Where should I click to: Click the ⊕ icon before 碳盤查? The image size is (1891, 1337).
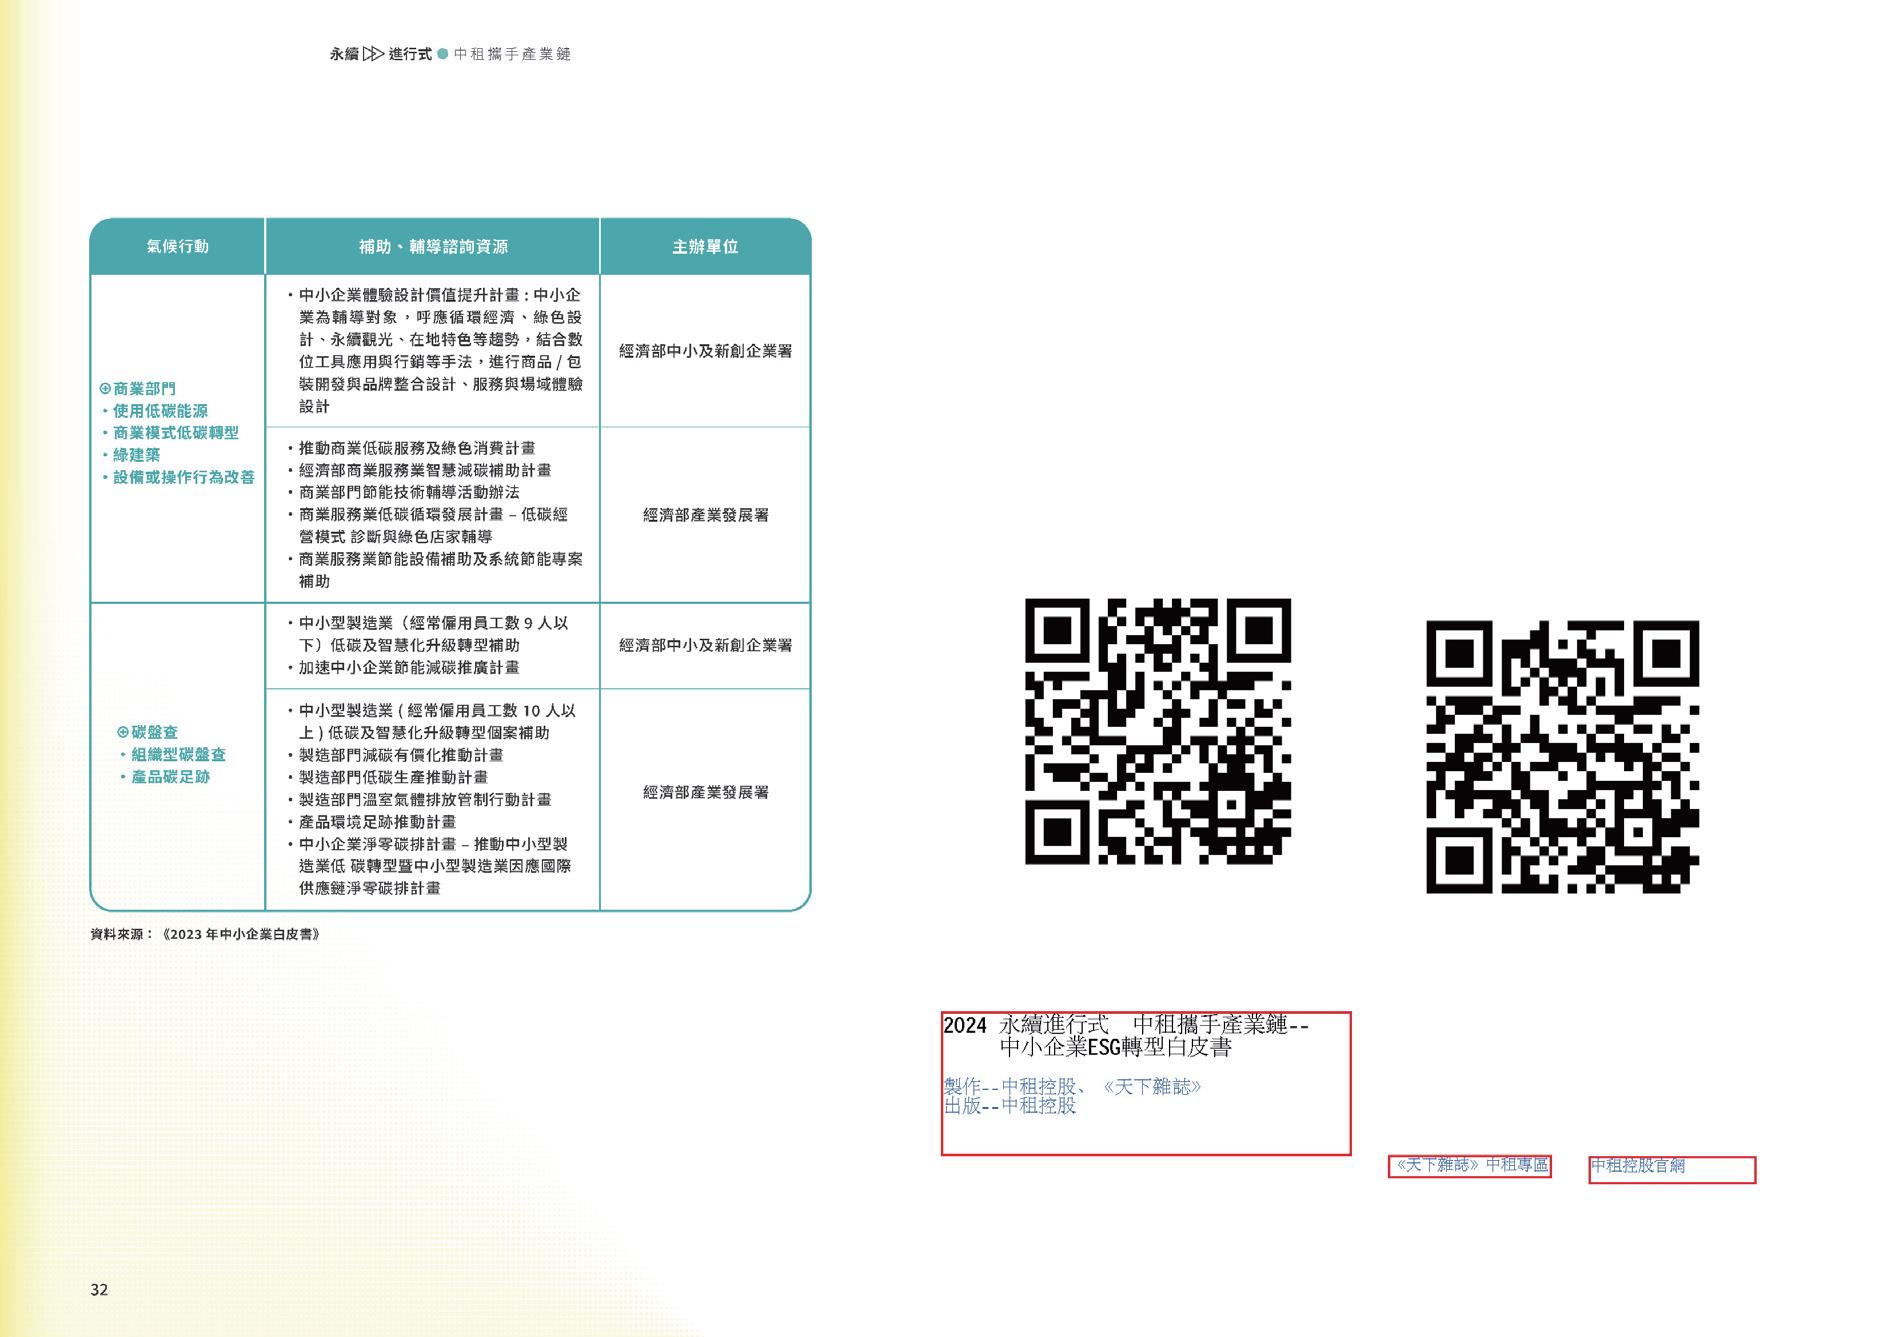123,733
